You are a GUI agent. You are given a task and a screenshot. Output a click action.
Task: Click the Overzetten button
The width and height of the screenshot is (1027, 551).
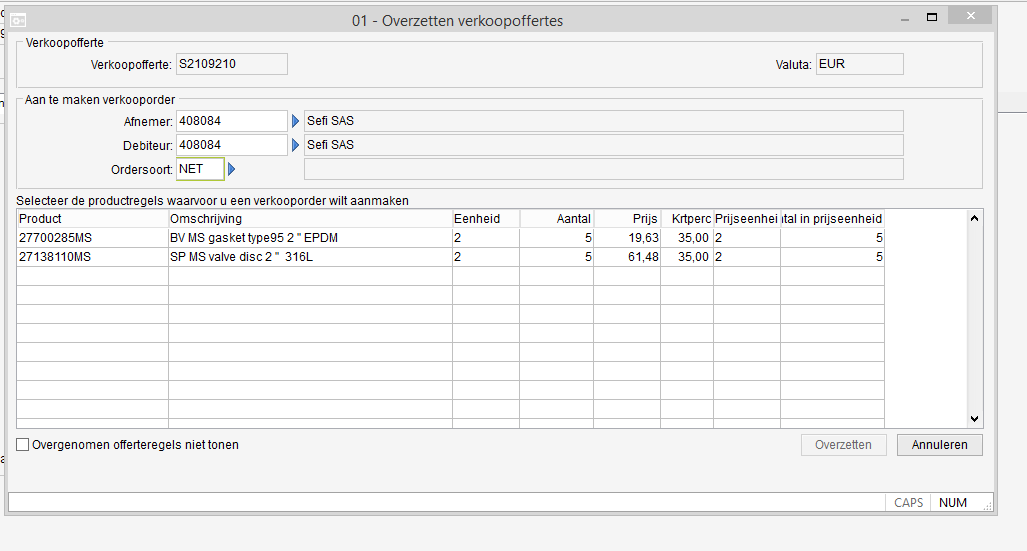[844, 445]
